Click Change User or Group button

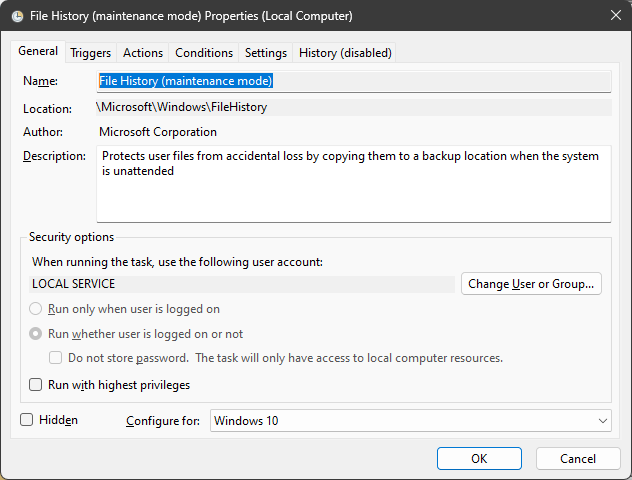point(531,284)
